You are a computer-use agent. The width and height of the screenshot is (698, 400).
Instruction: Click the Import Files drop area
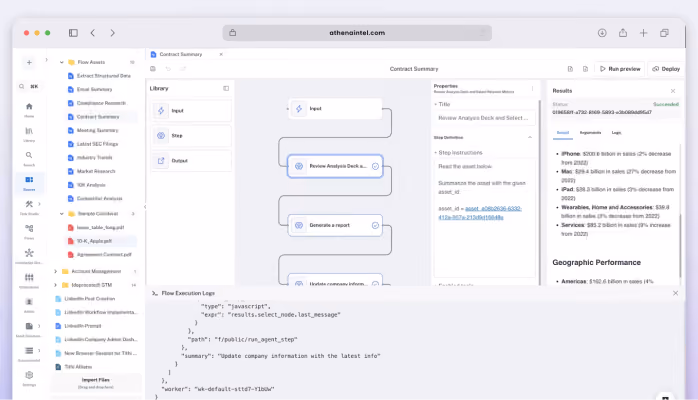tap(96, 383)
